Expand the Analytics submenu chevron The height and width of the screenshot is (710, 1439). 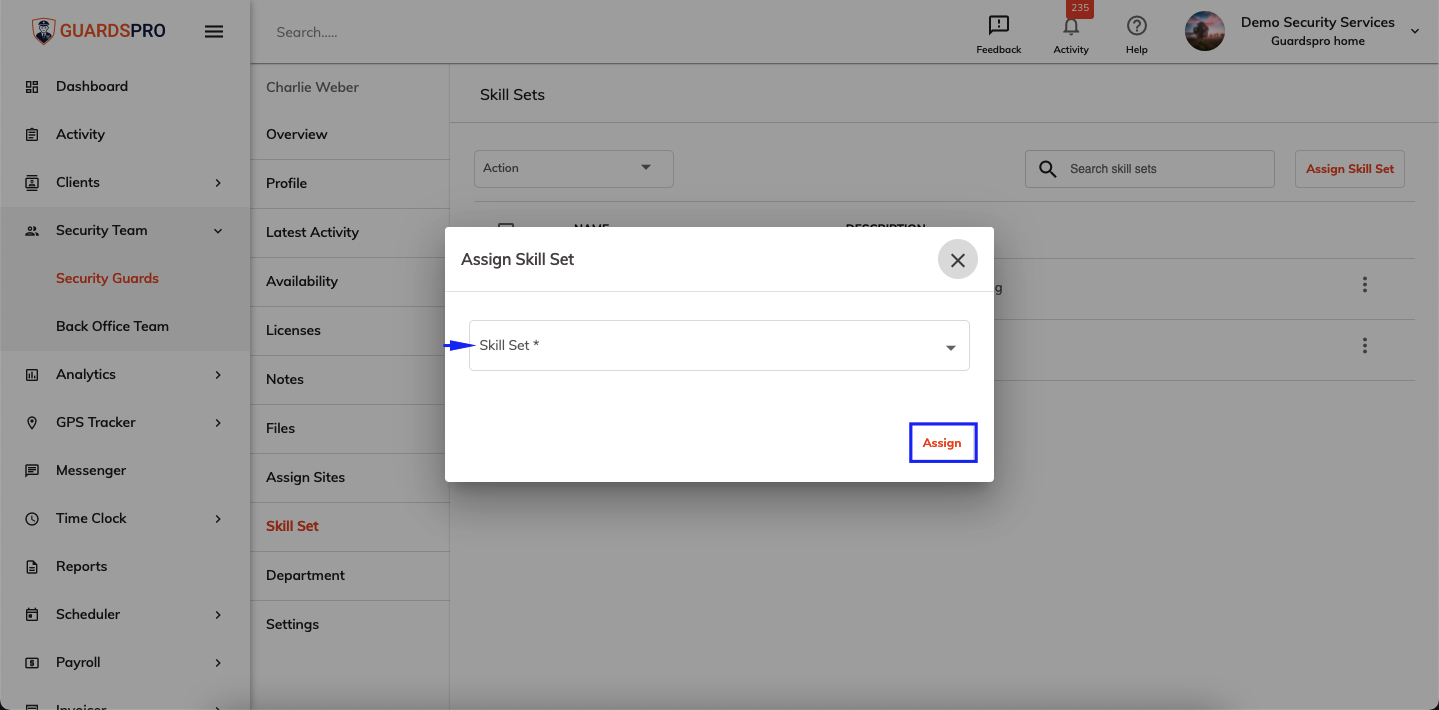click(x=218, y=375)
